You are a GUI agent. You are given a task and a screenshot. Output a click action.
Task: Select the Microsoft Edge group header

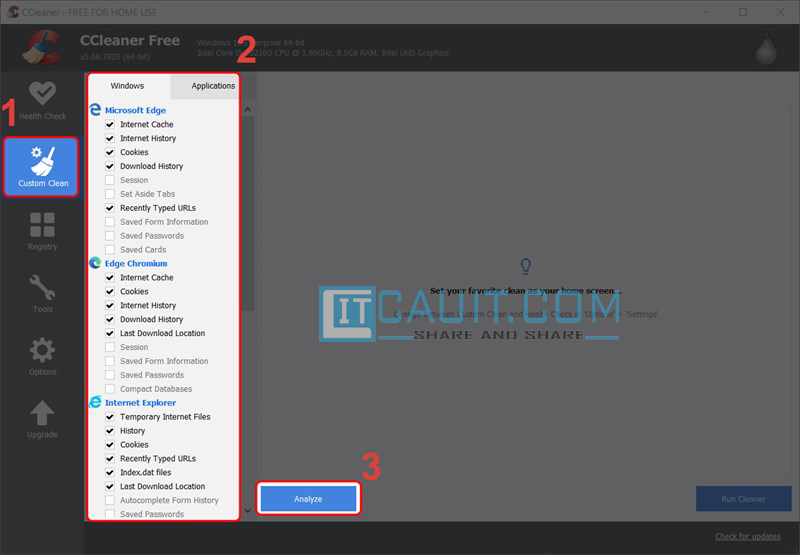point(135,110)
